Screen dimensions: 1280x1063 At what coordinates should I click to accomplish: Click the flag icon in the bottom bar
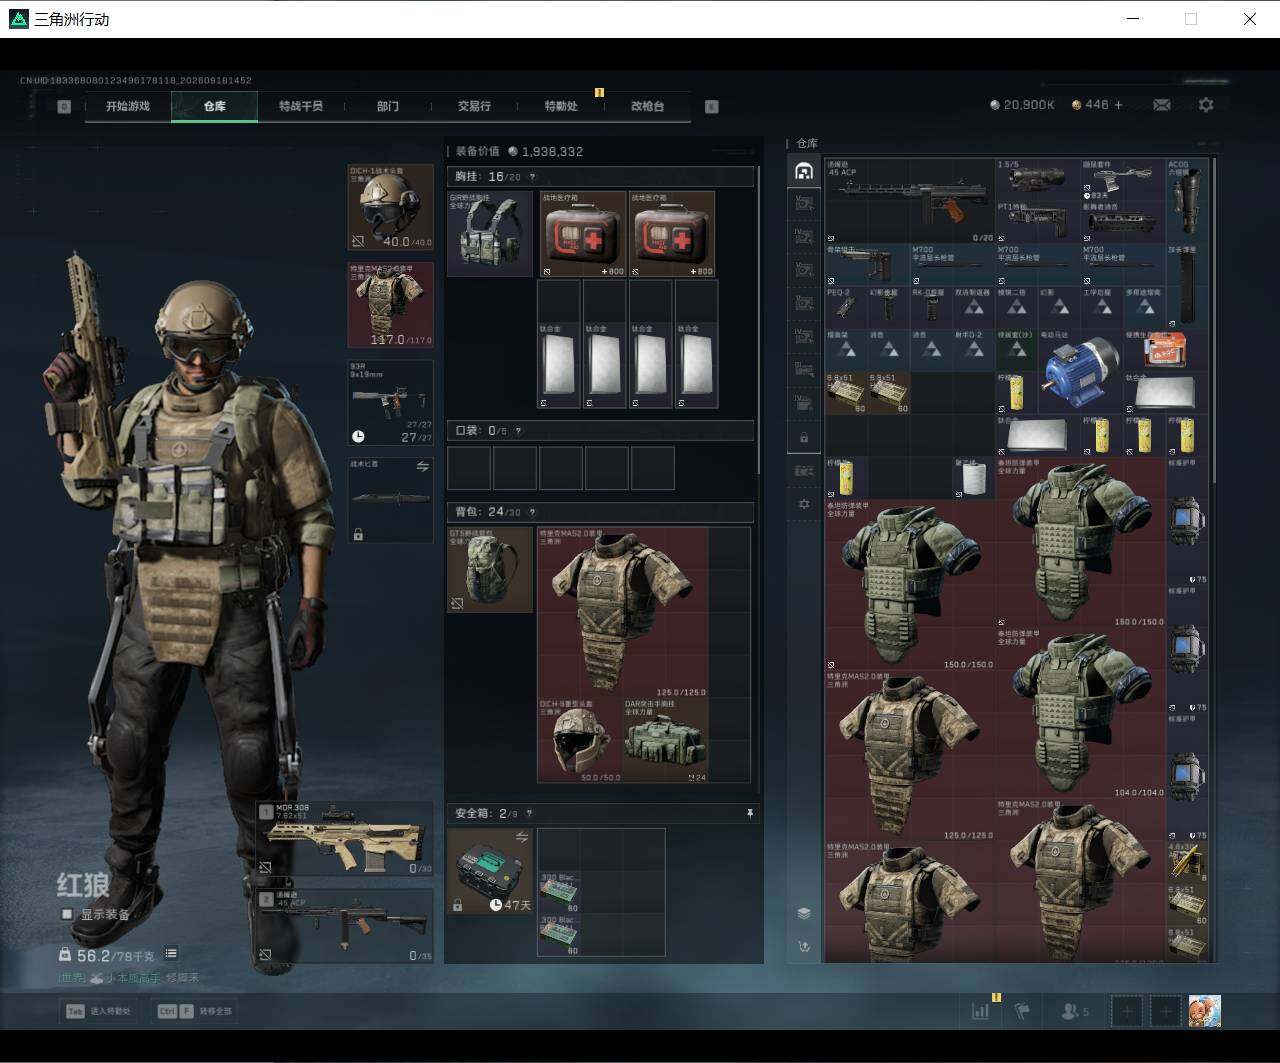click(x=1022, y=1011)
